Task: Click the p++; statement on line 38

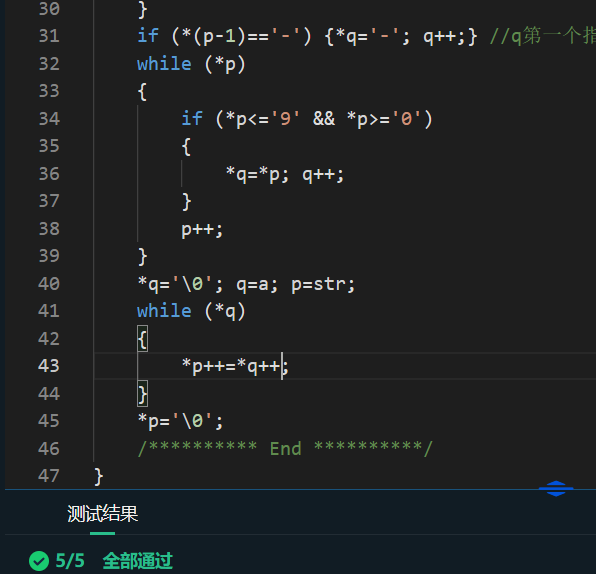Action: 202,230
